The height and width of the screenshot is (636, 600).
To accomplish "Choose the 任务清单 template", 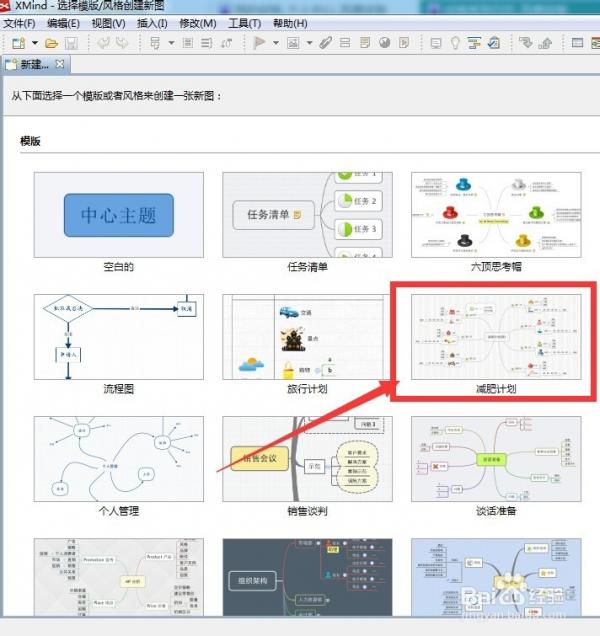I will 308,215.
